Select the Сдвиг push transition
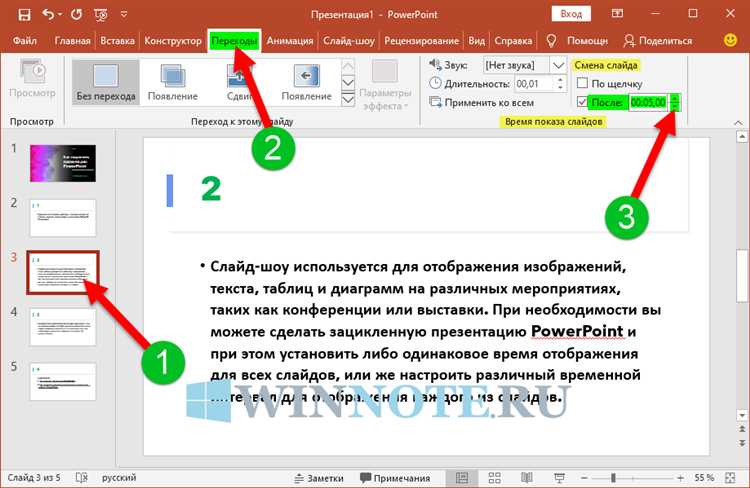The image size is (750, 488). [239, 82]
